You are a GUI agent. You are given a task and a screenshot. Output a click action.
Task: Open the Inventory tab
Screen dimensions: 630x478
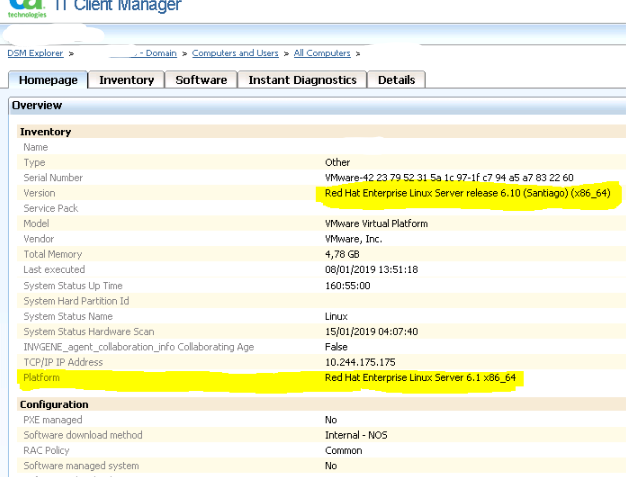point(126,80)
